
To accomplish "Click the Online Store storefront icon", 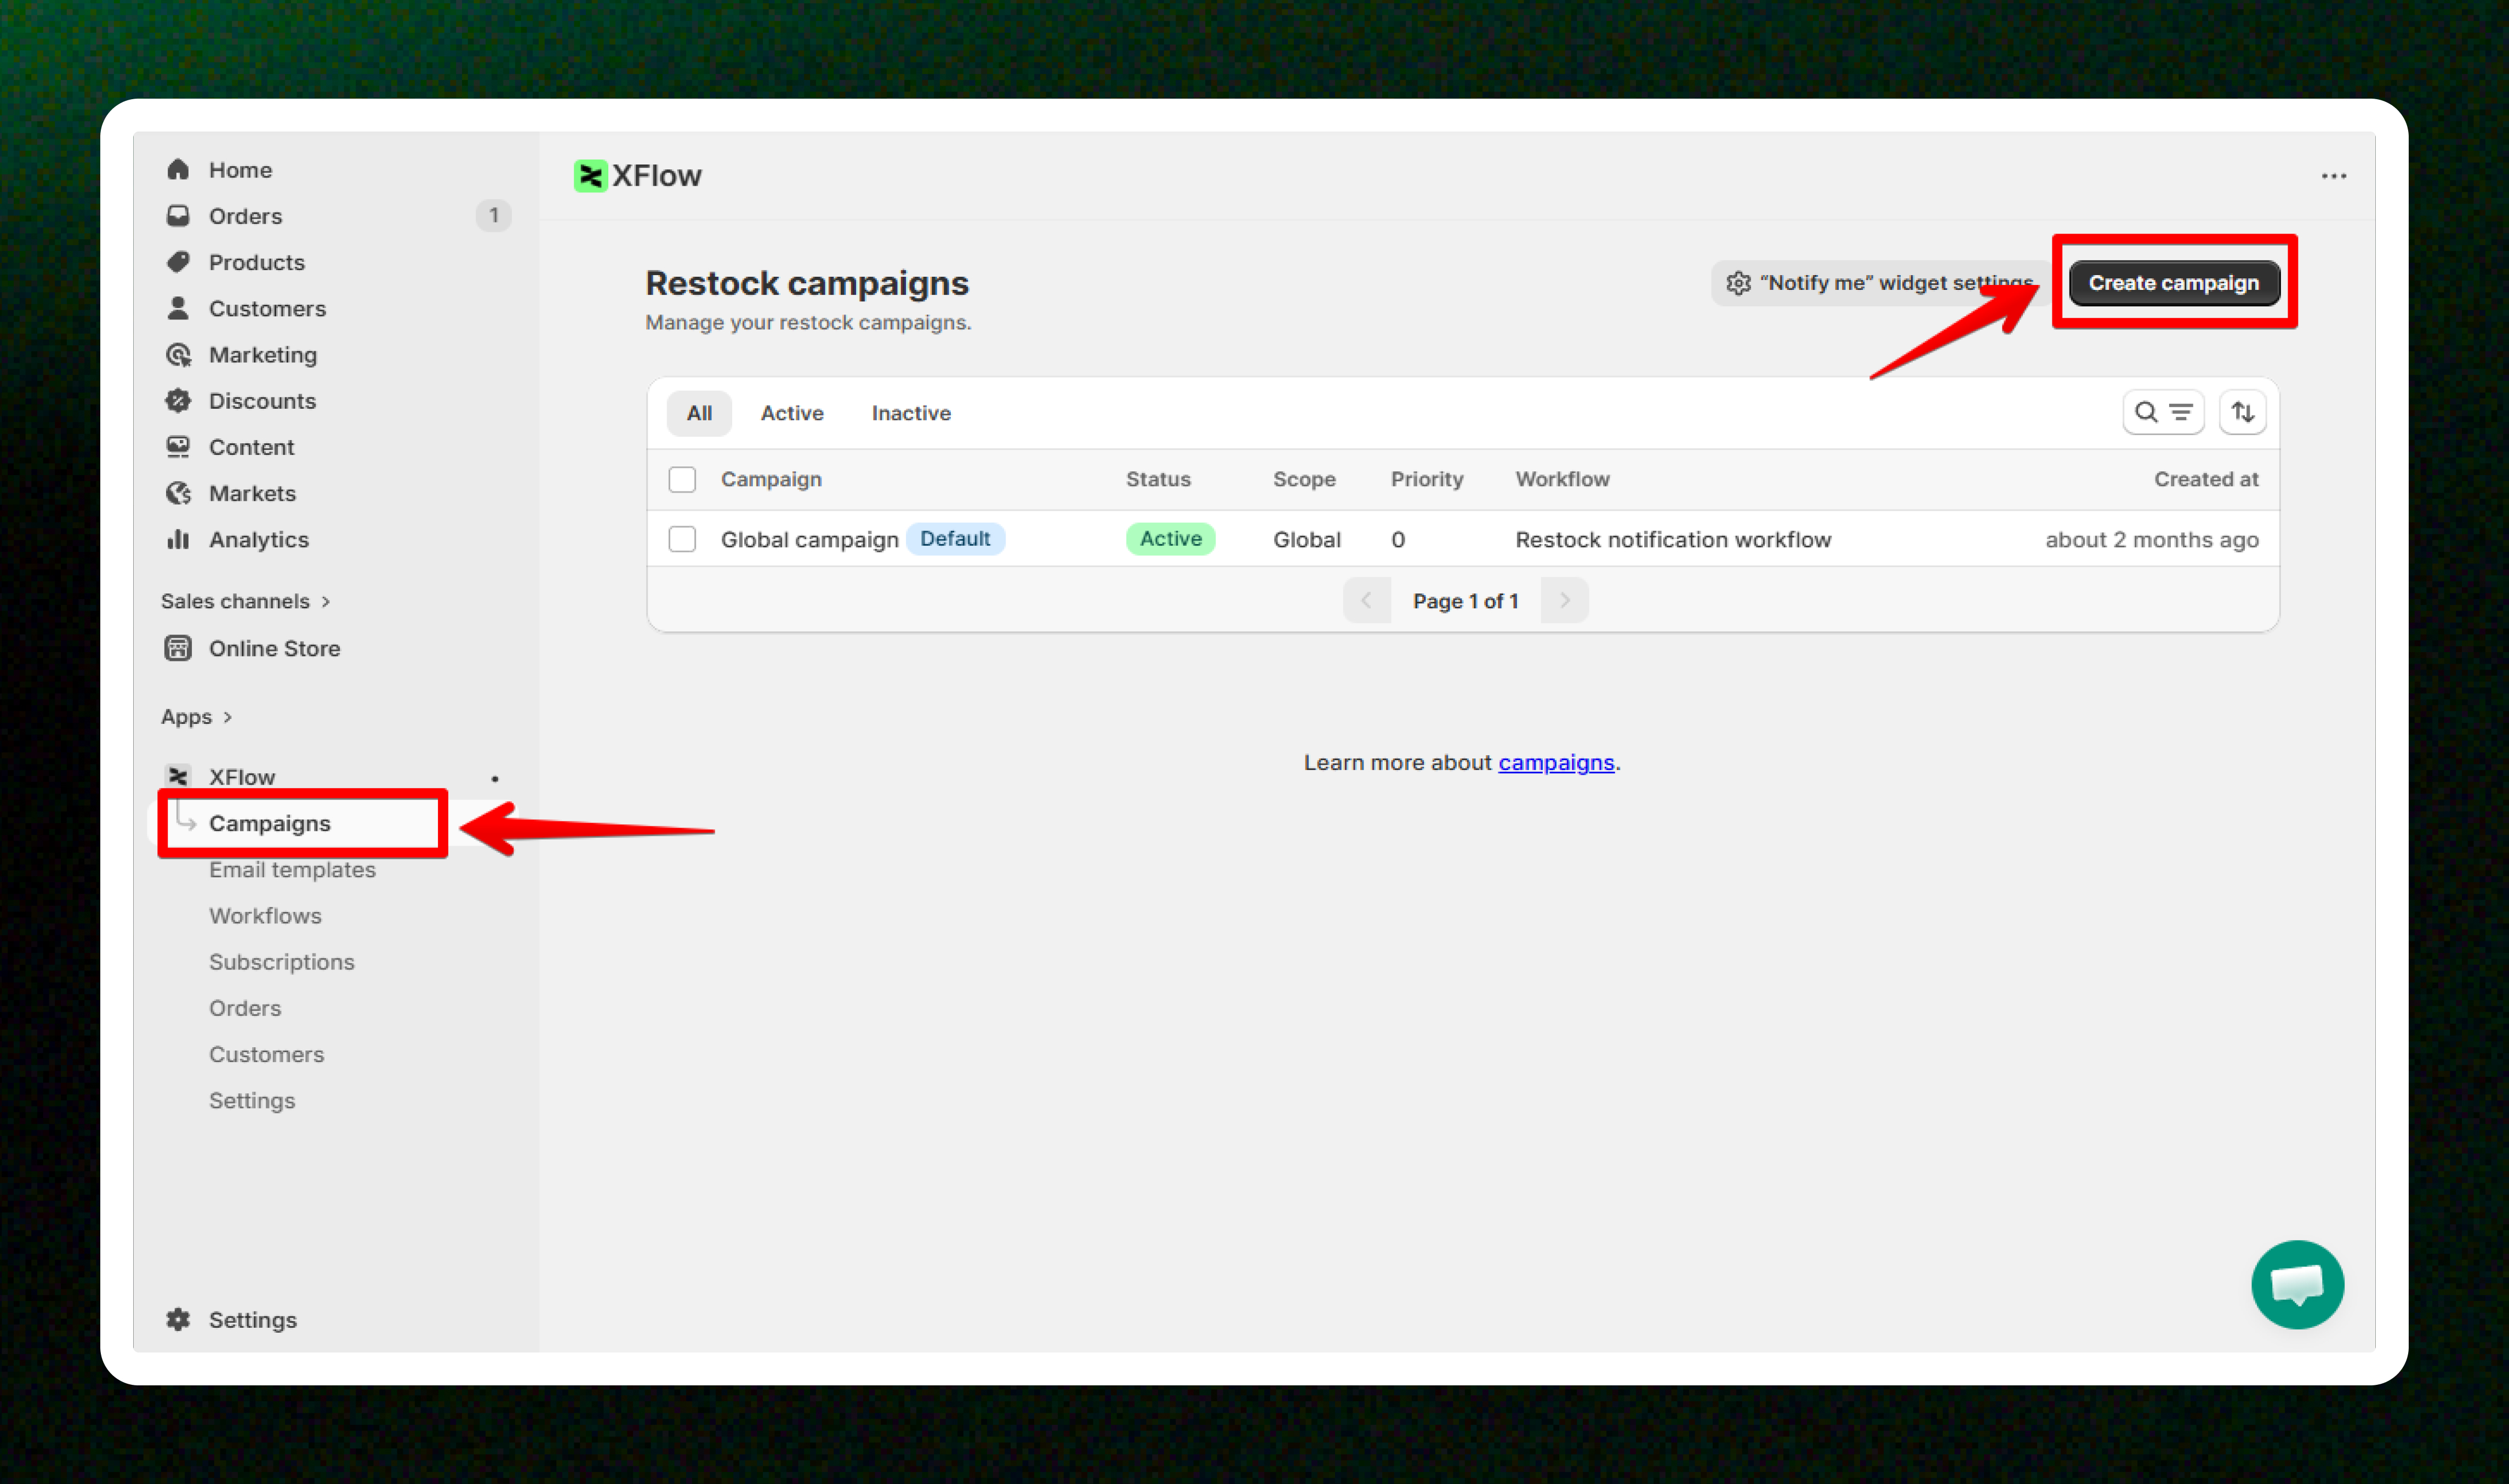I will (178, 648).
